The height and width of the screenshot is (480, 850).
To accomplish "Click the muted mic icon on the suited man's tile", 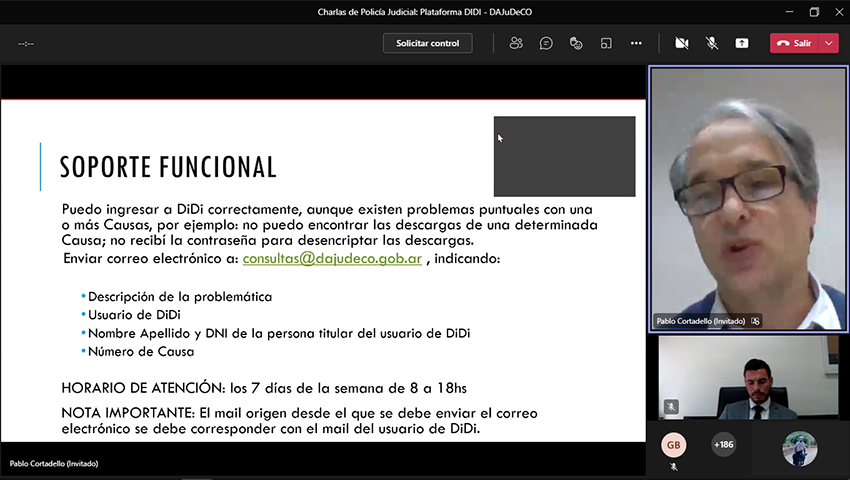I will pos(671,406).
